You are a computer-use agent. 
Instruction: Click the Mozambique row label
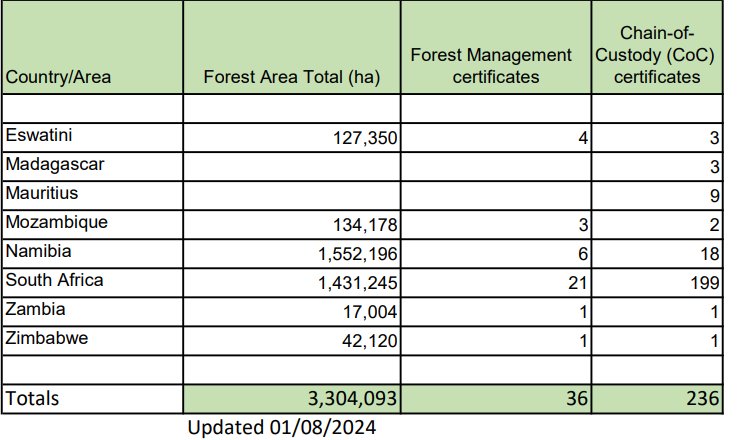(x=57, y=222)
